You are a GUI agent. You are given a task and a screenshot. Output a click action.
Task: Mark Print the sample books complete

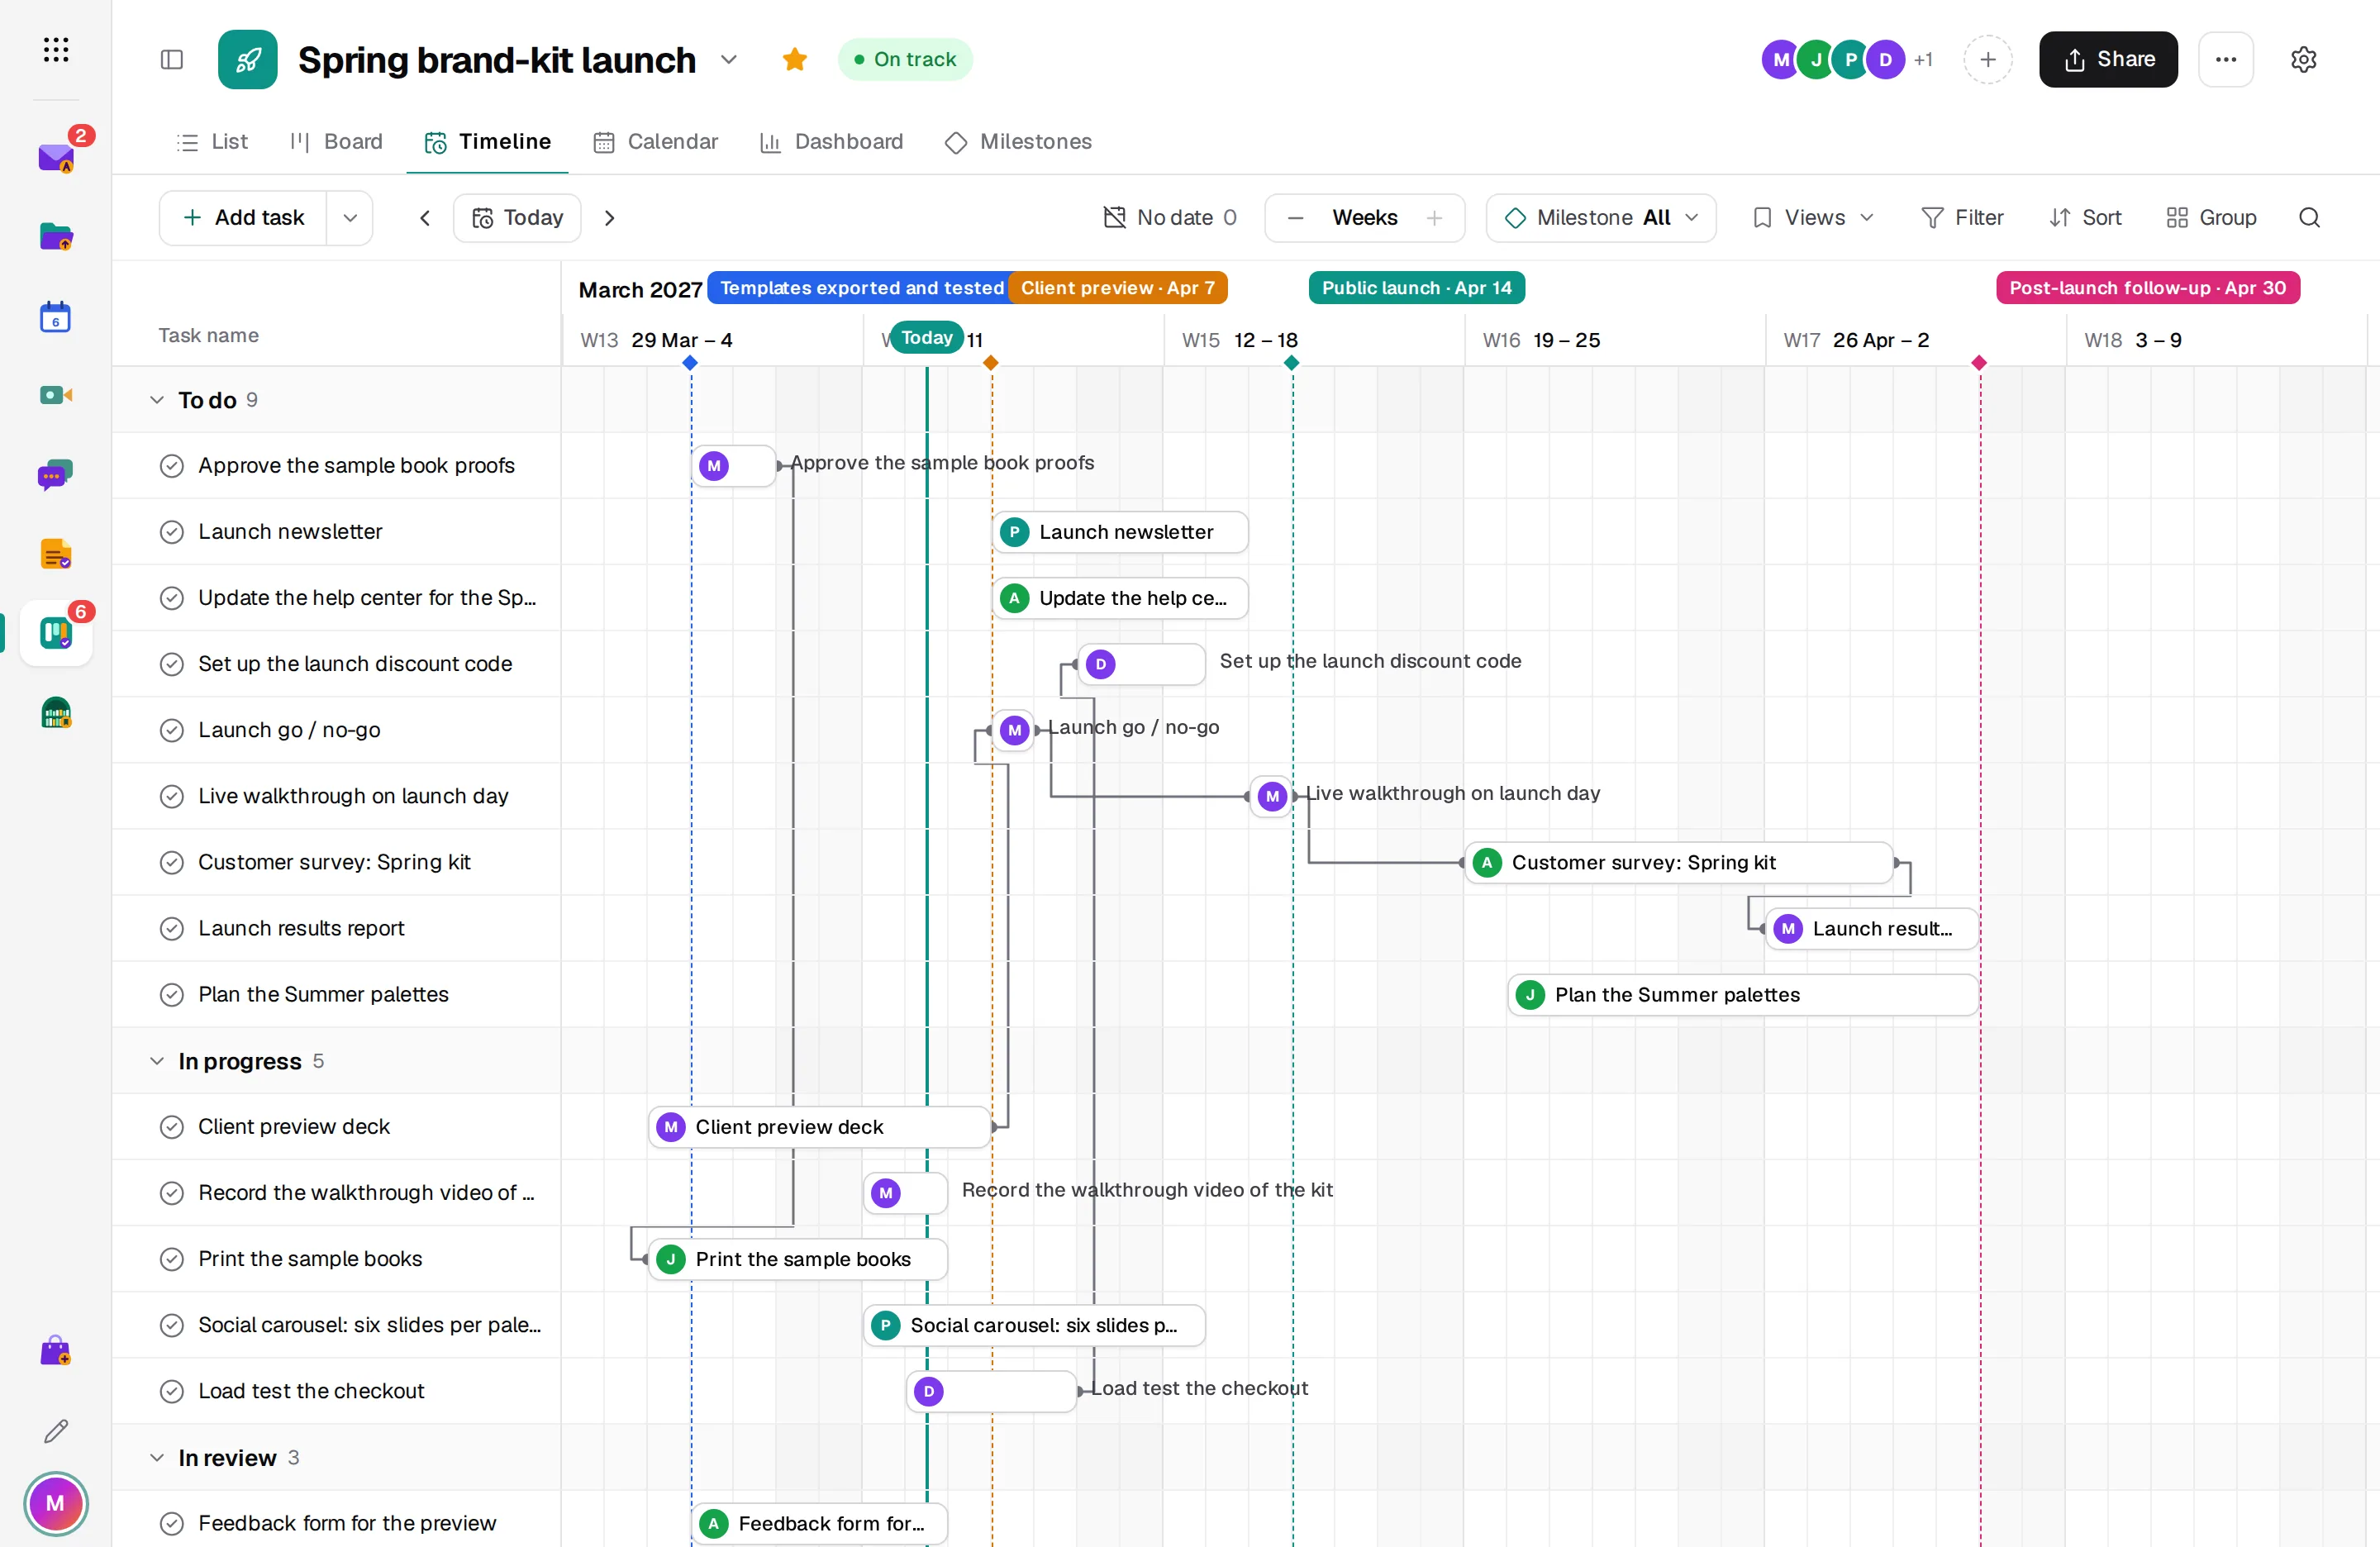click(172, 1258)
